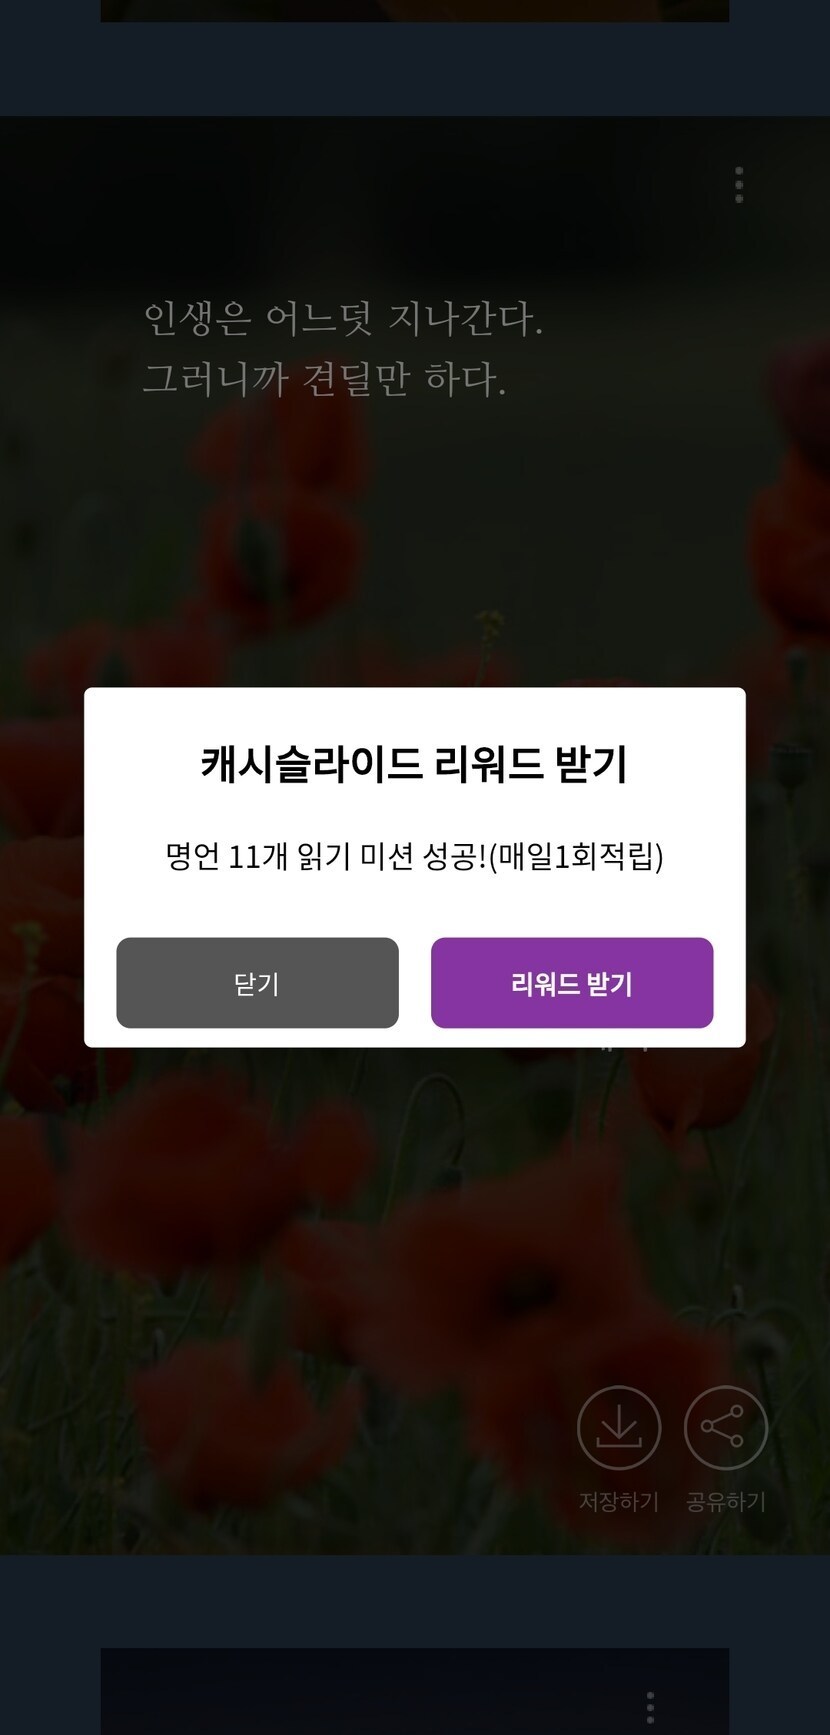Open three-dot menu on bottom card

650,1706
